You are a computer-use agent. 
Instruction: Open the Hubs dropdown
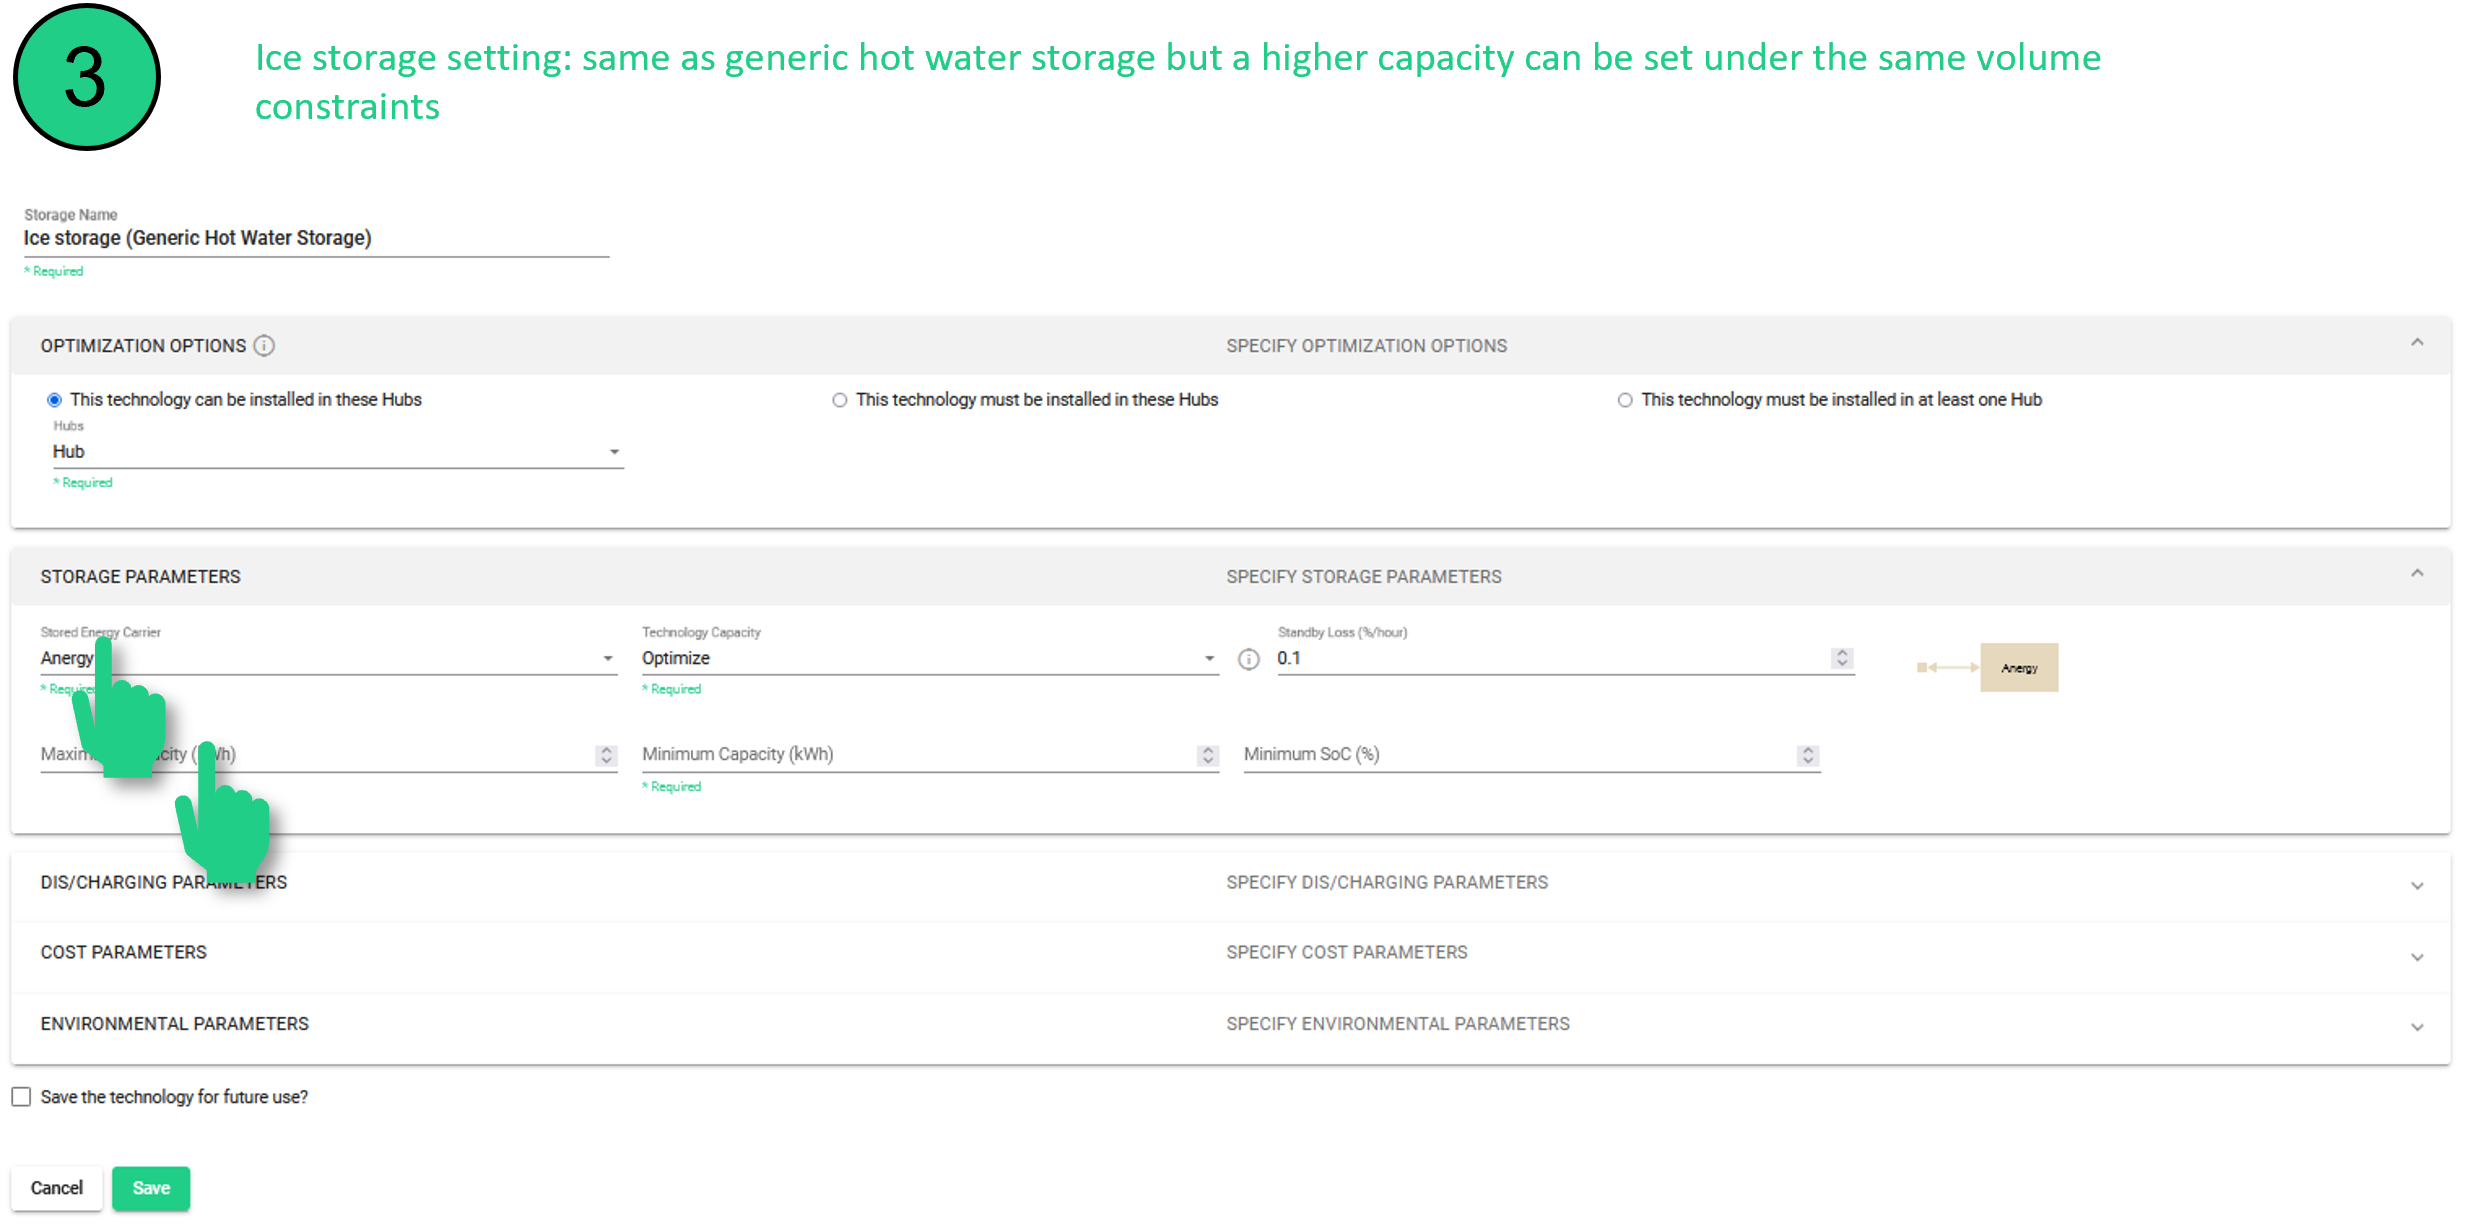tap(336, 452)
